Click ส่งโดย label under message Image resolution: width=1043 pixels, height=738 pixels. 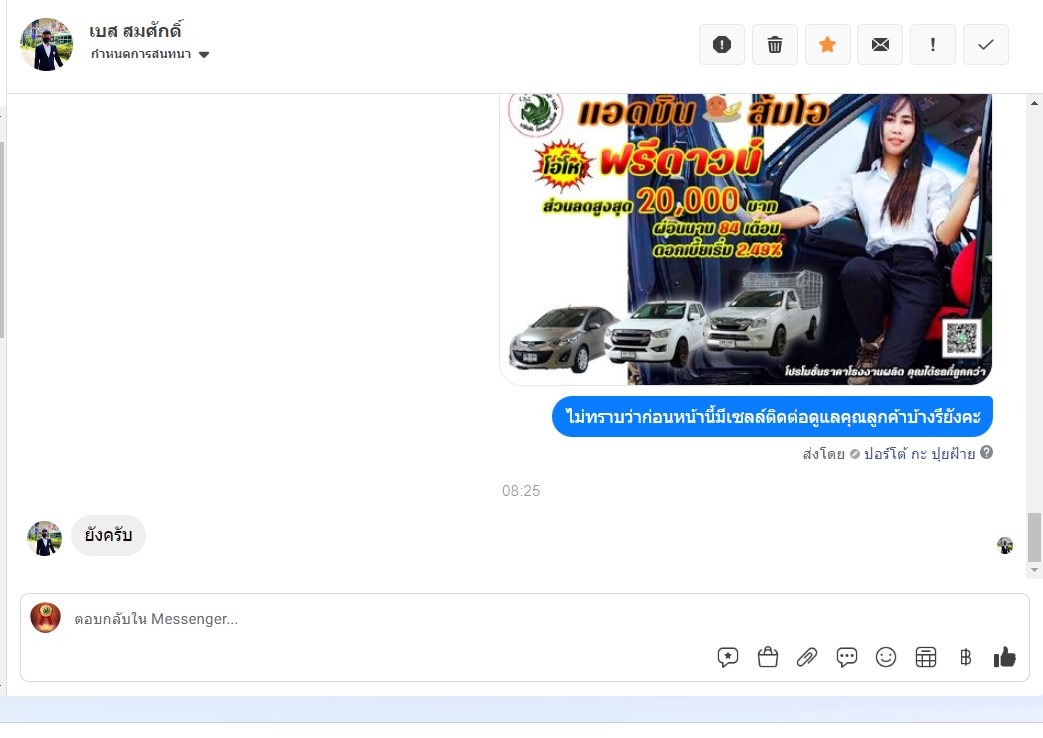[x=823, y=454]
